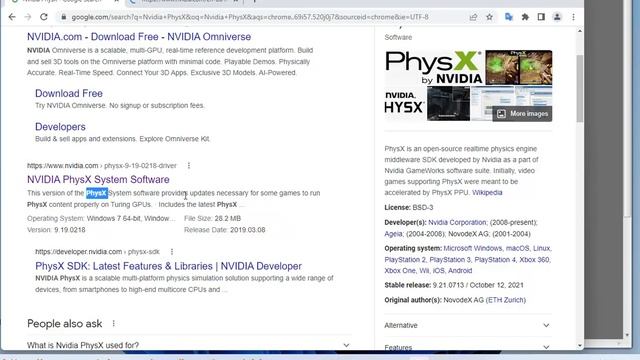Open the PhysX by NVIDIA logo image

(434, 67)
